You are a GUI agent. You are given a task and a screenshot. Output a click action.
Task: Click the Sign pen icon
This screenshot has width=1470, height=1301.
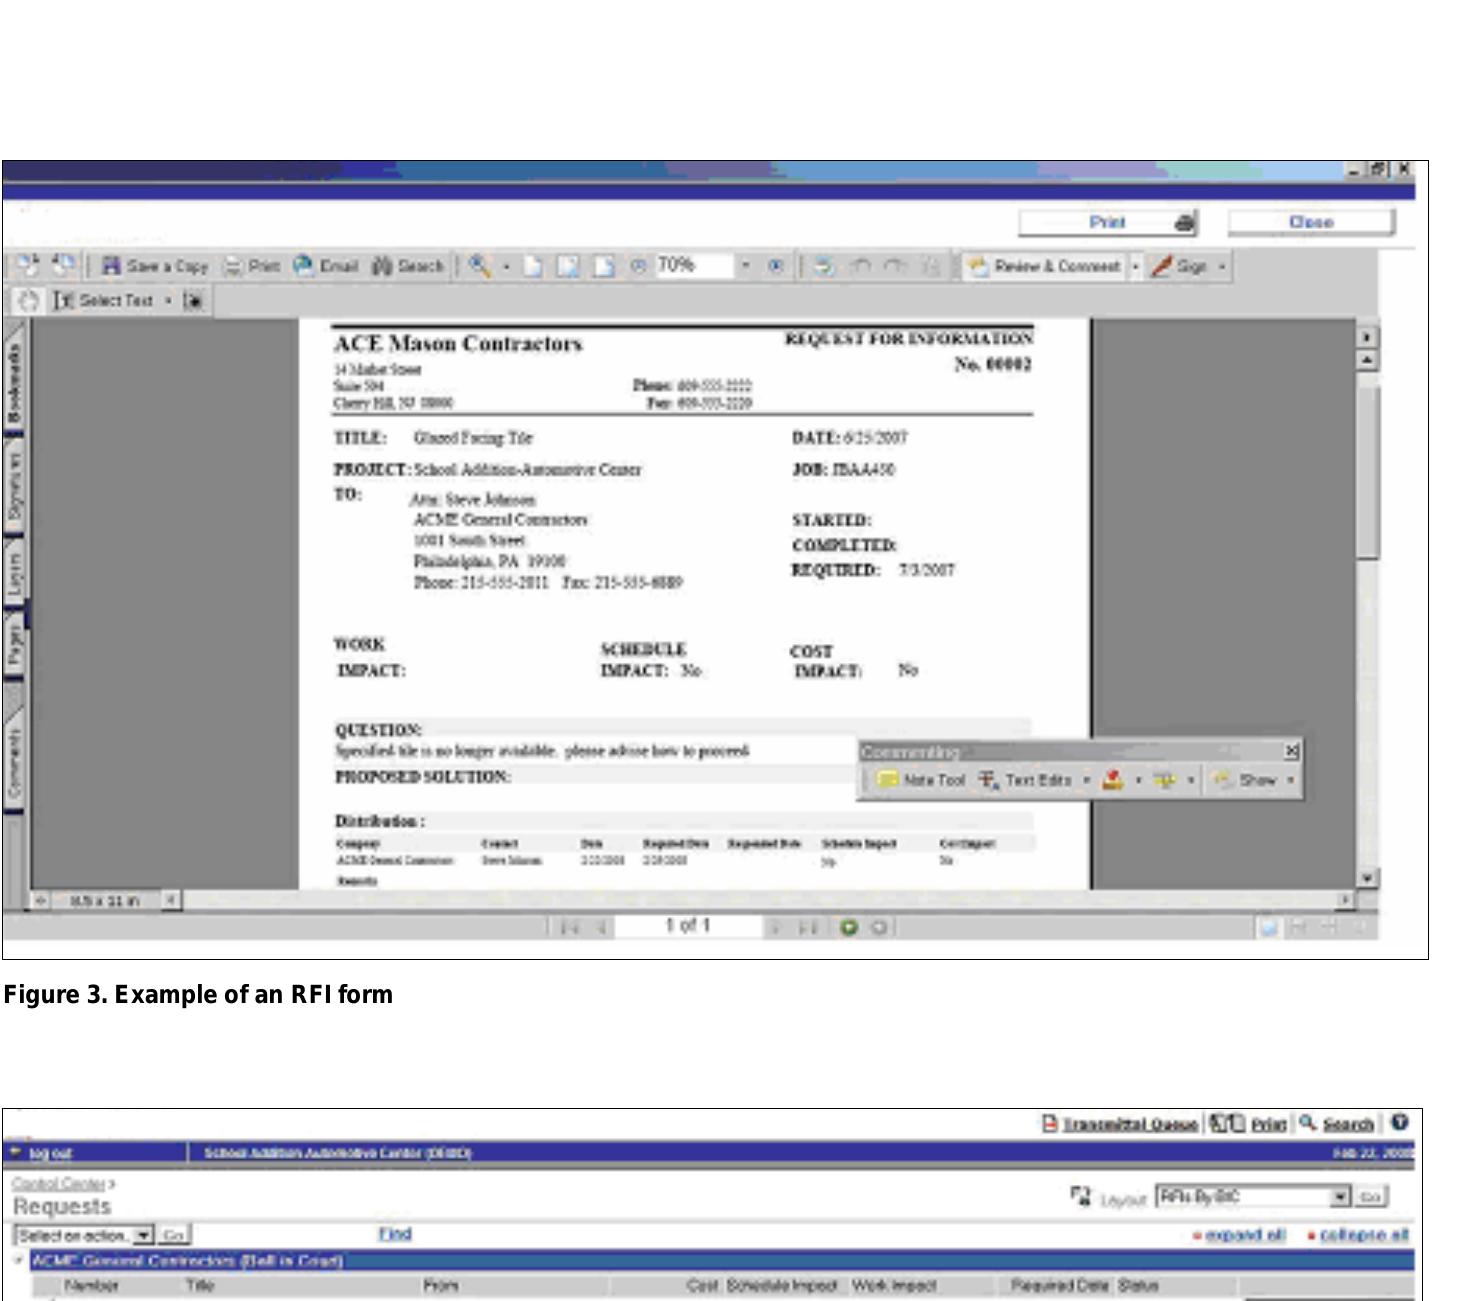point(1162,266)
